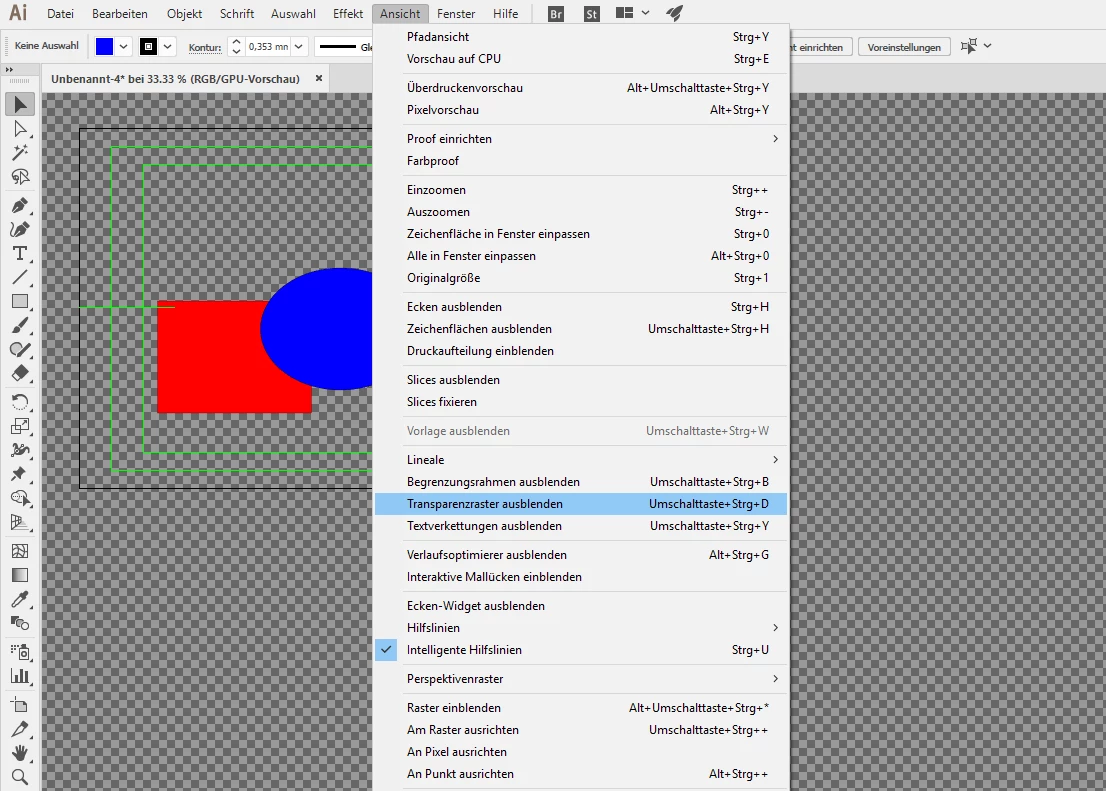Image resolution: width=1106 pixels, height=791 pixels.
Task: Open the stroke color dropdown arrow
Action: [x=167, y=47]
